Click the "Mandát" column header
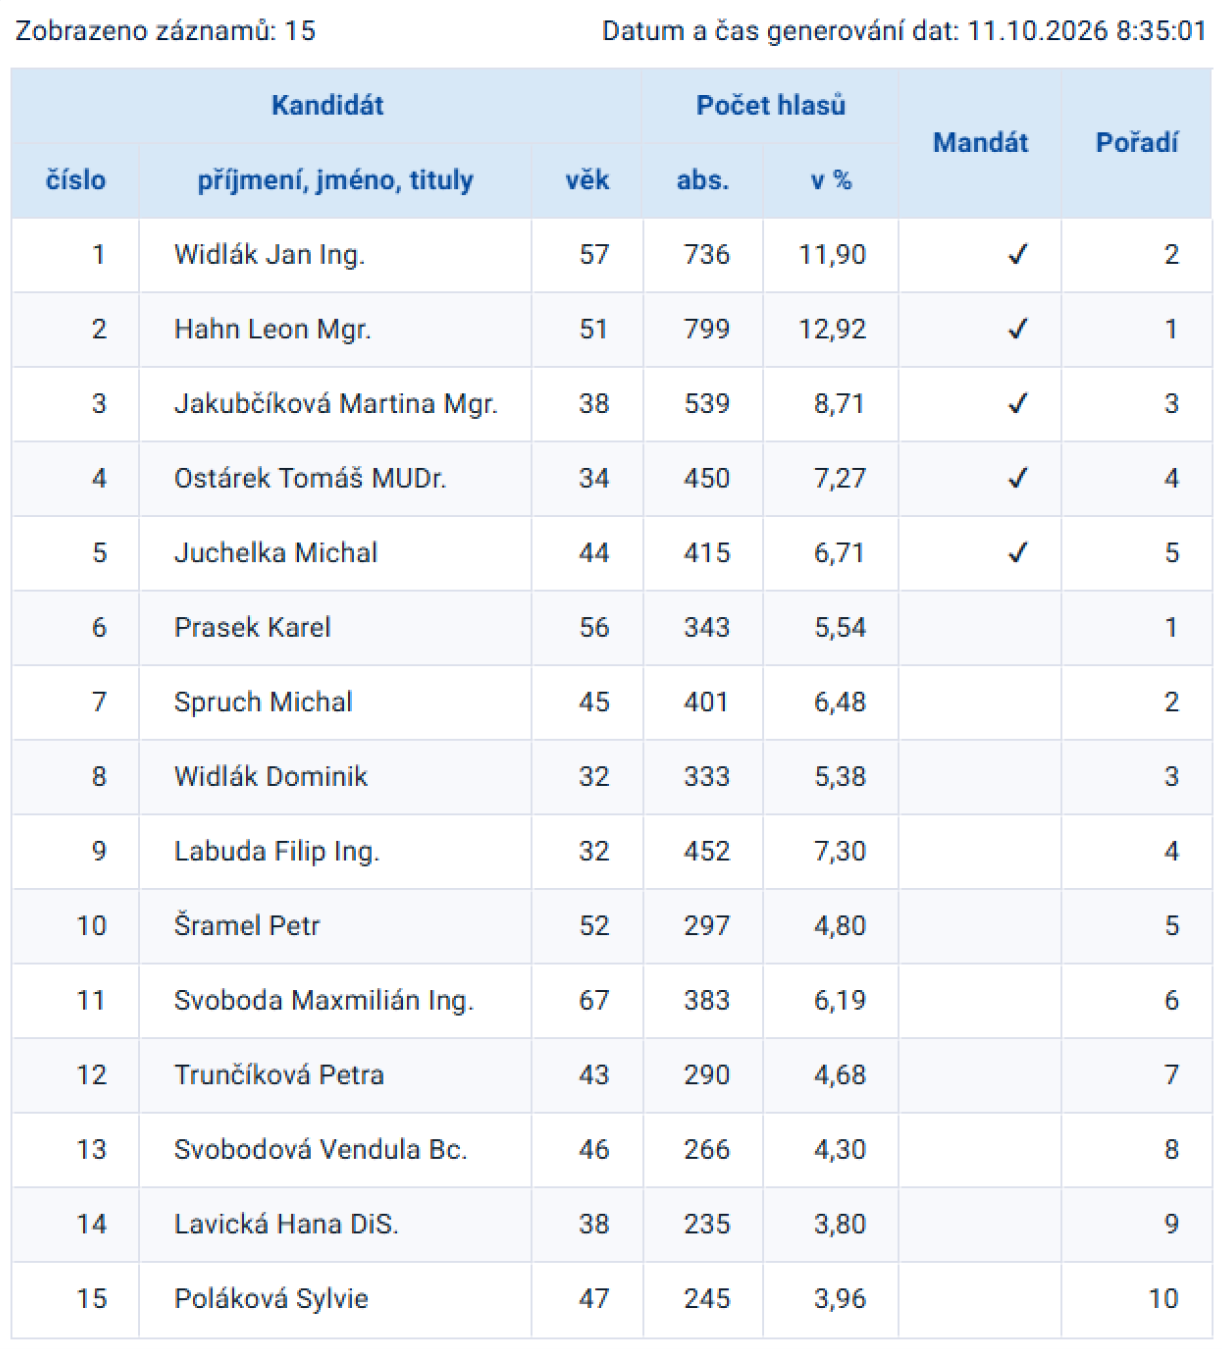Image resolution: width=1222 pixels, height=1352 pixels. (x=980, y=143)
